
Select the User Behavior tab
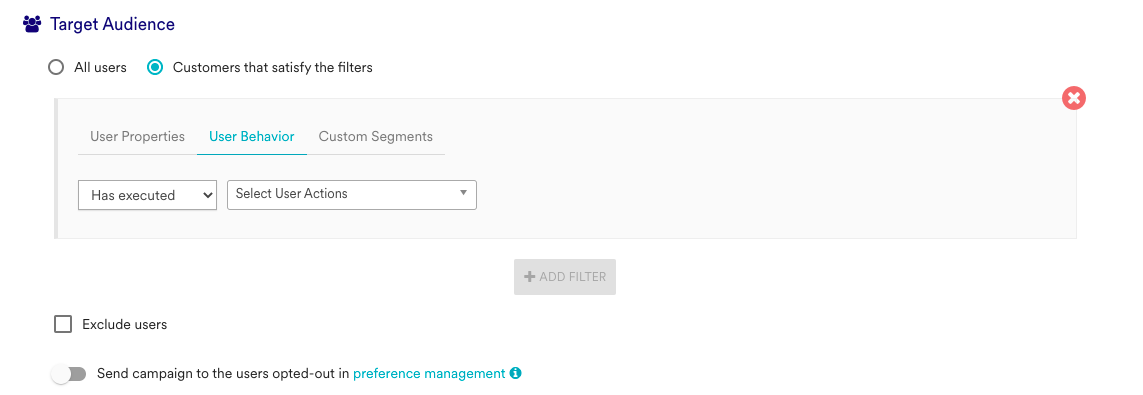(251, 136)
